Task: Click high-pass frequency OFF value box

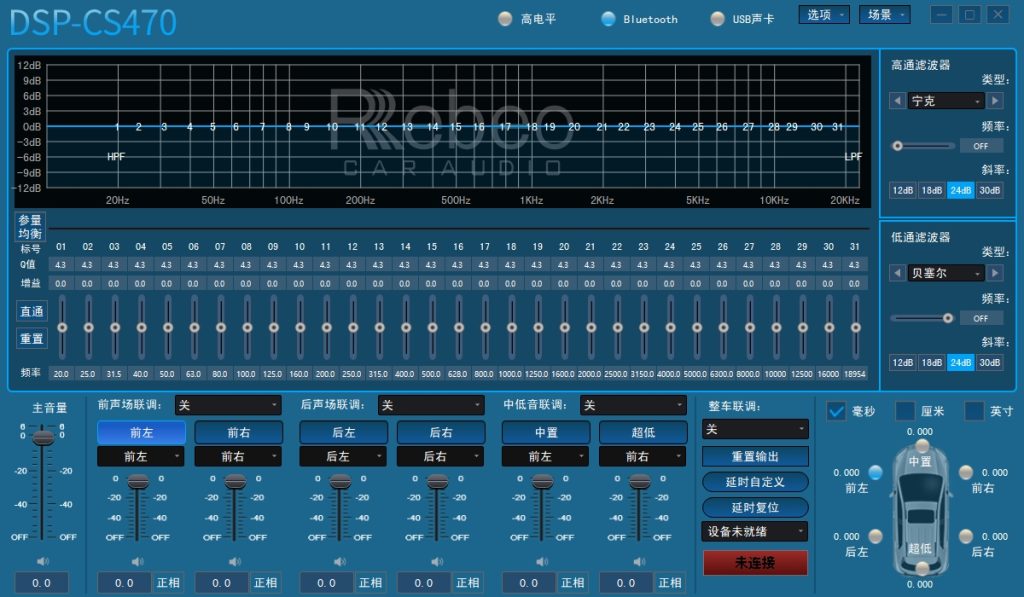Action: click(x=981, y=146)
